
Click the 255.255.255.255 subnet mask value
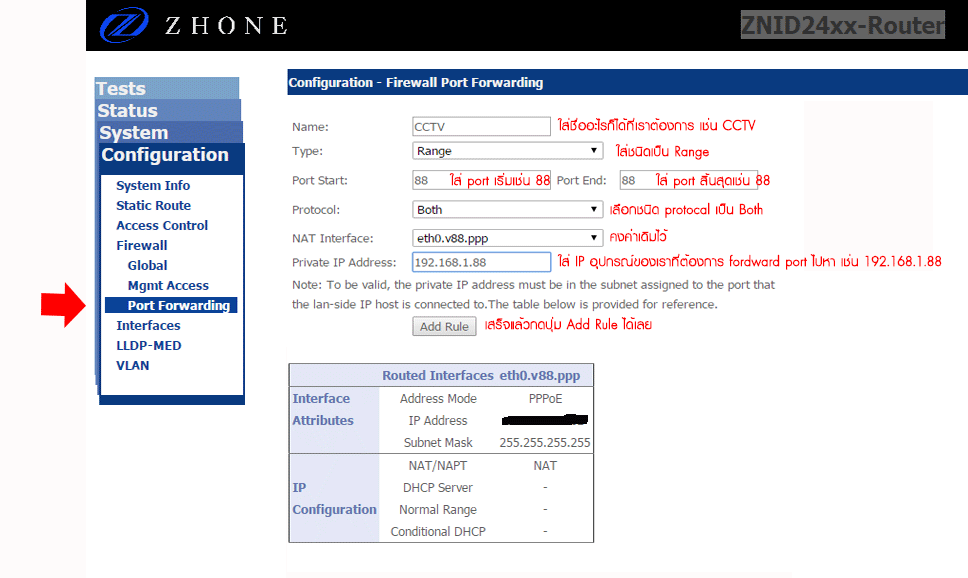point(544,442)
